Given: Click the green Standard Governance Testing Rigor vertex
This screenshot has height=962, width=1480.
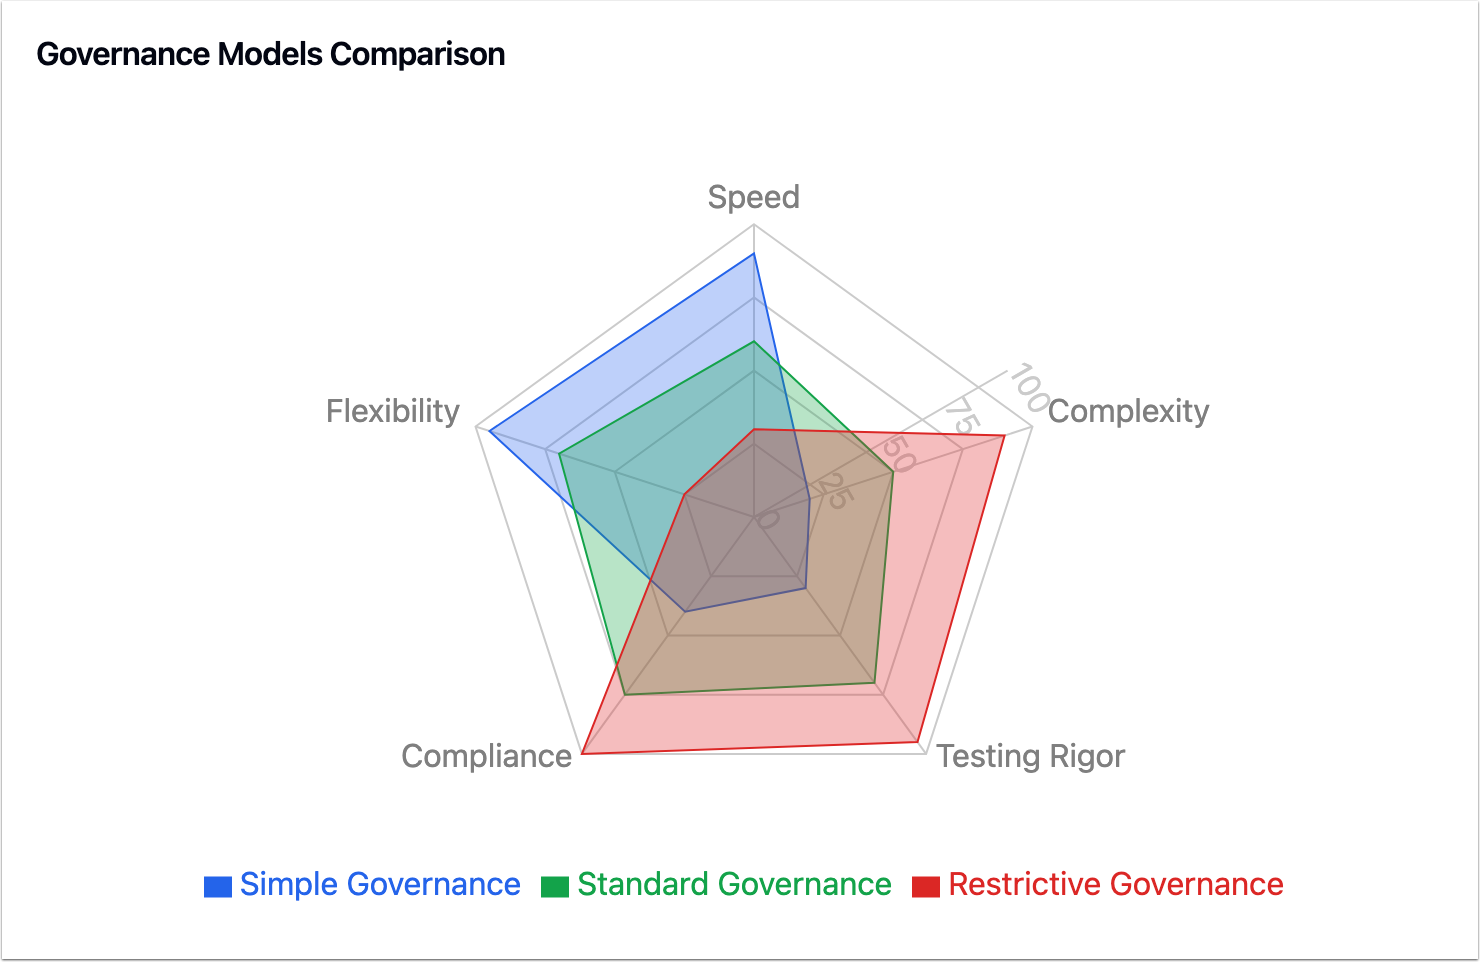Looking at the screenshot, I should pyautogui.click(x=875, y=683).
